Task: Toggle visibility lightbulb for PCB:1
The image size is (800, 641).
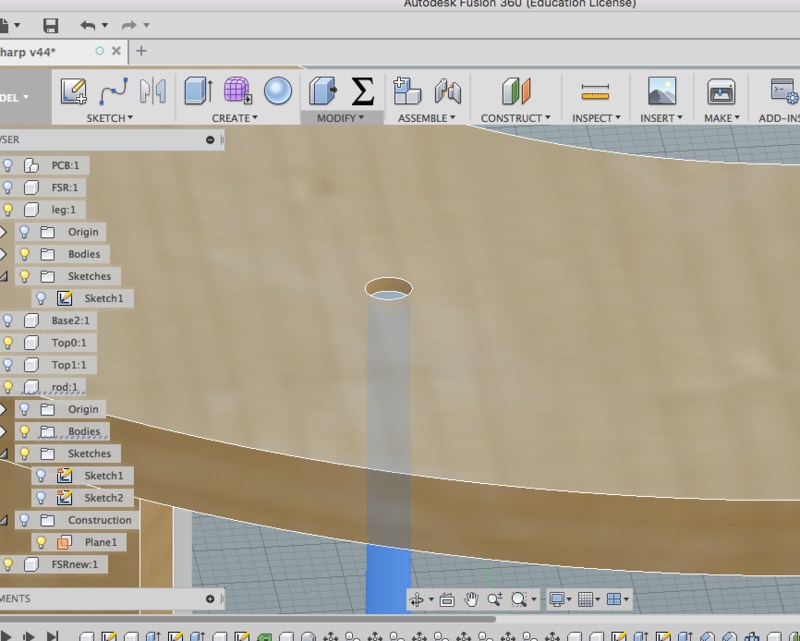Action: click(9, 165)
